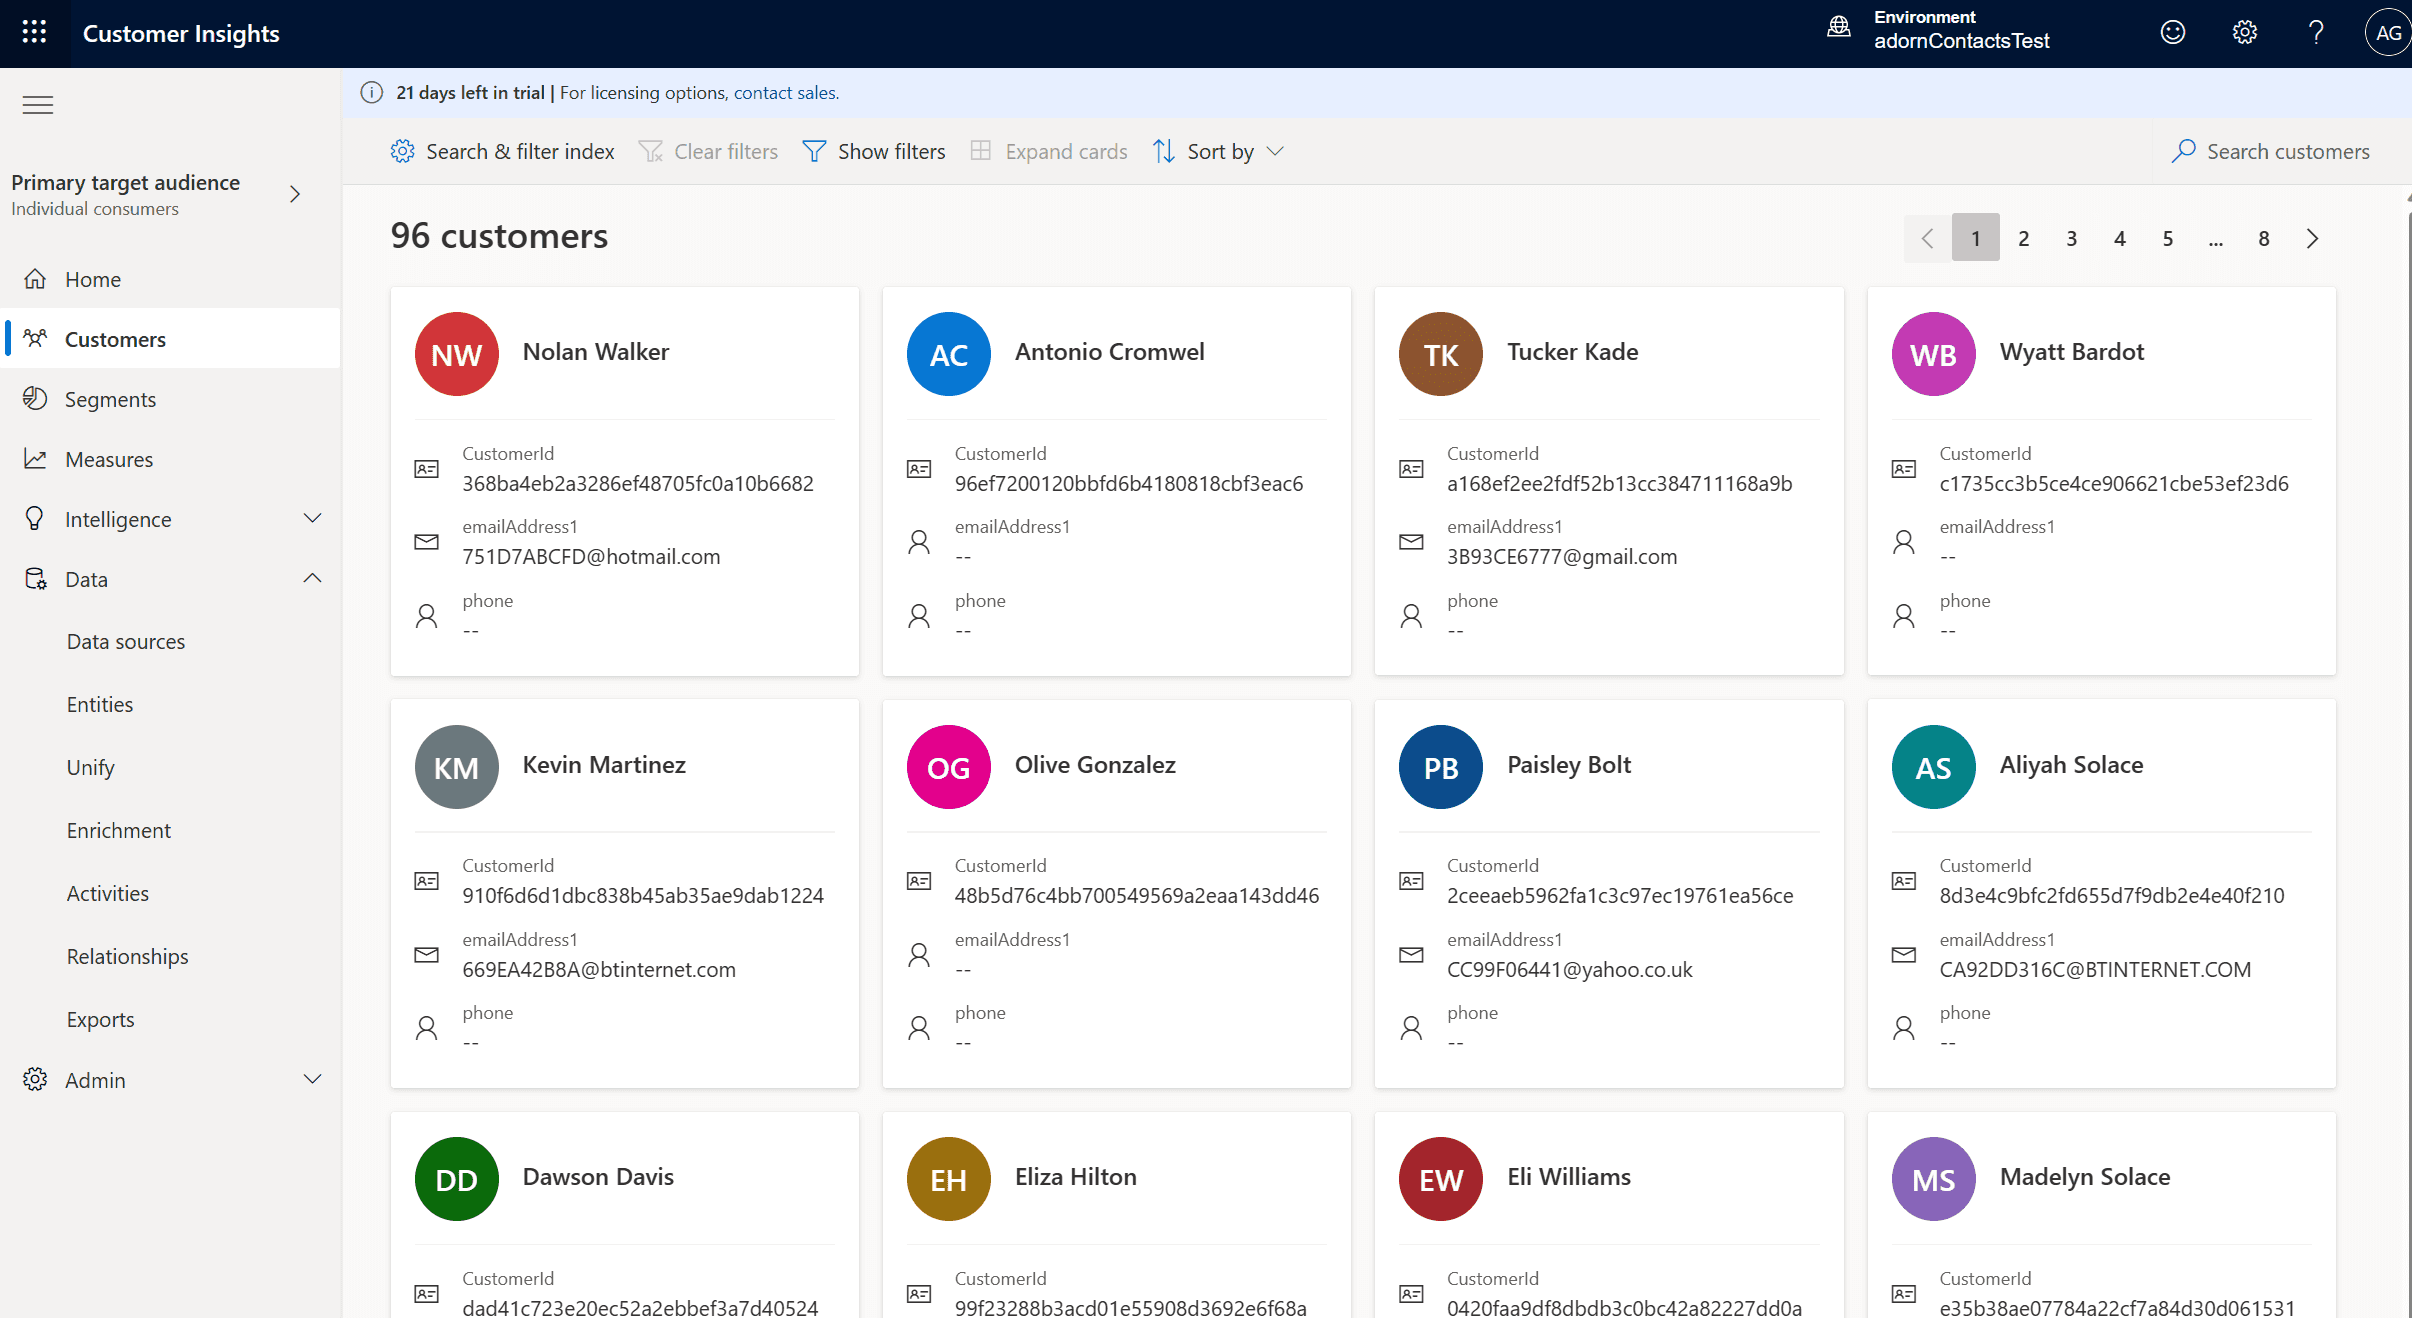This screenshot has height=1318, width=2412.
Task: Open the settings gear in header
Action: click(x=2244, y=32)
